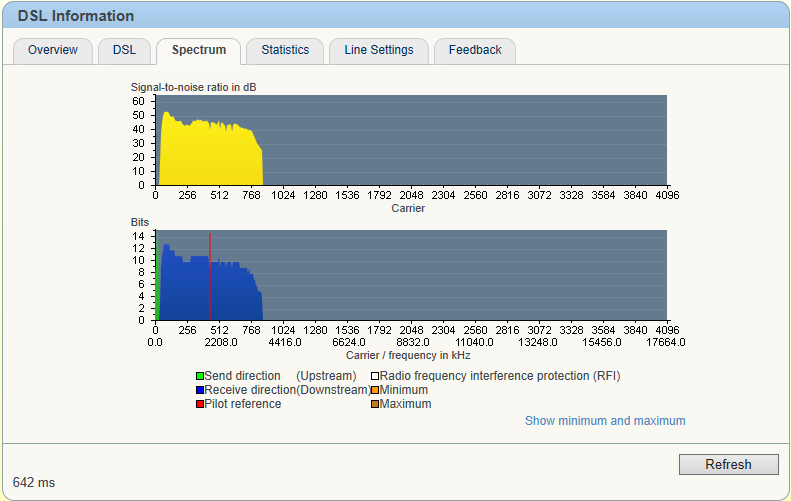Click the green Send direction legend swatch
This screenshot has width=791, height=501.
[200, 376]
